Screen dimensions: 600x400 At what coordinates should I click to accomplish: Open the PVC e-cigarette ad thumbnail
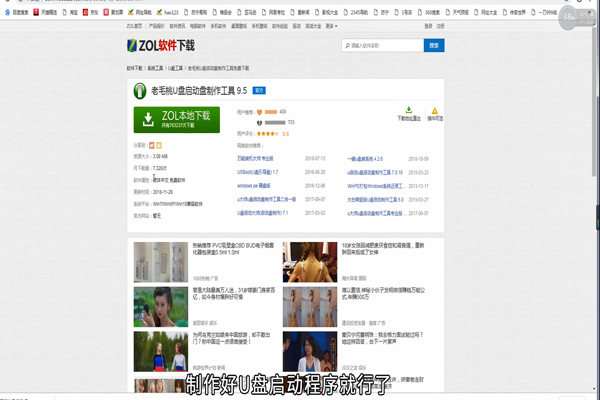click(161, 262)
